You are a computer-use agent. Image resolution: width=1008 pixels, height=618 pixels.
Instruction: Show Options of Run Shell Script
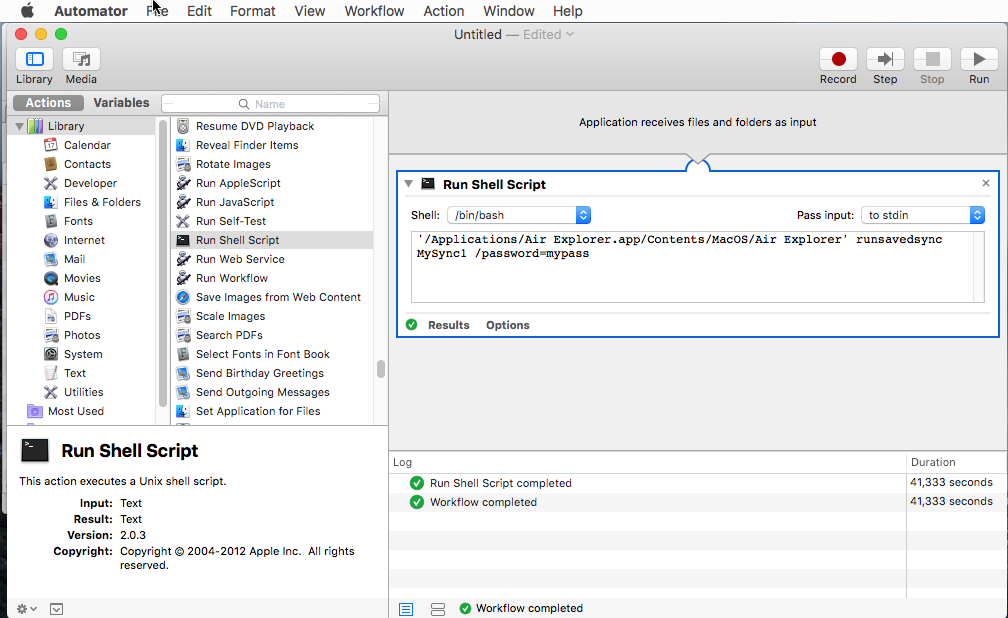coord(508,325)
